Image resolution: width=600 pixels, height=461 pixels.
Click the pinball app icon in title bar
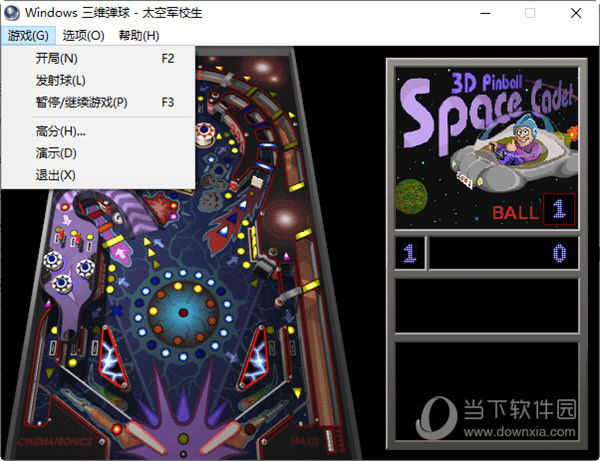[11, 13]
